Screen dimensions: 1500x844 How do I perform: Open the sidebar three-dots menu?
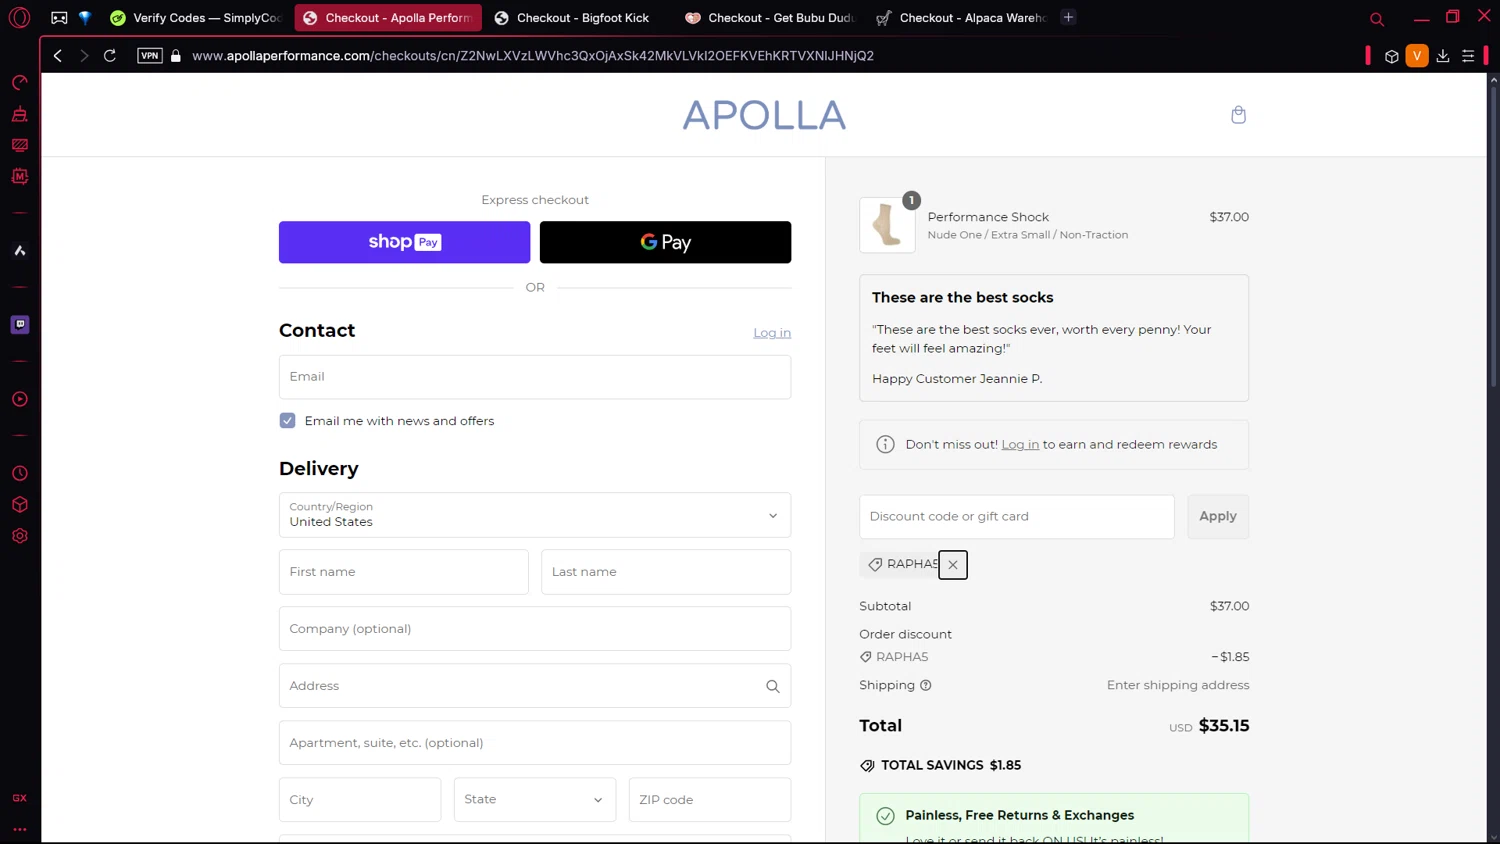pos(20,829)
